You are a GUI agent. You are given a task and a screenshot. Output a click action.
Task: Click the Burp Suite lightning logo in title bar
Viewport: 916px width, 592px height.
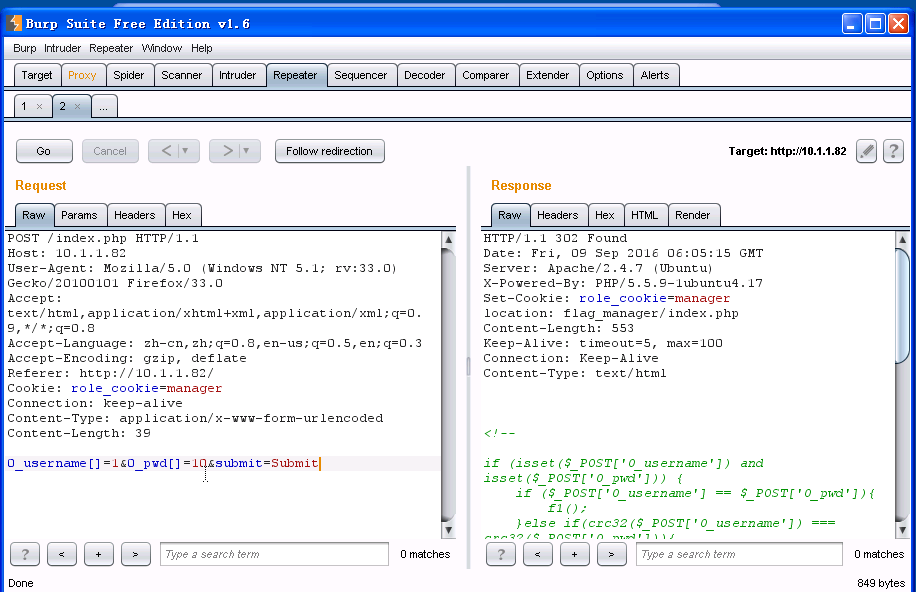tap(15, 23)
